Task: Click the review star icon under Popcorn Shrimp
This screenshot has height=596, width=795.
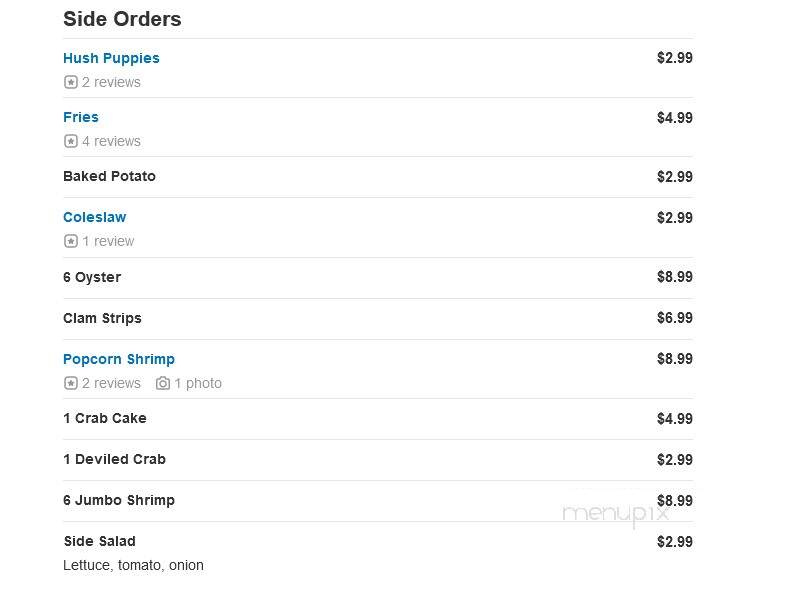Action: pyautogui.click(x=70, y=383)
